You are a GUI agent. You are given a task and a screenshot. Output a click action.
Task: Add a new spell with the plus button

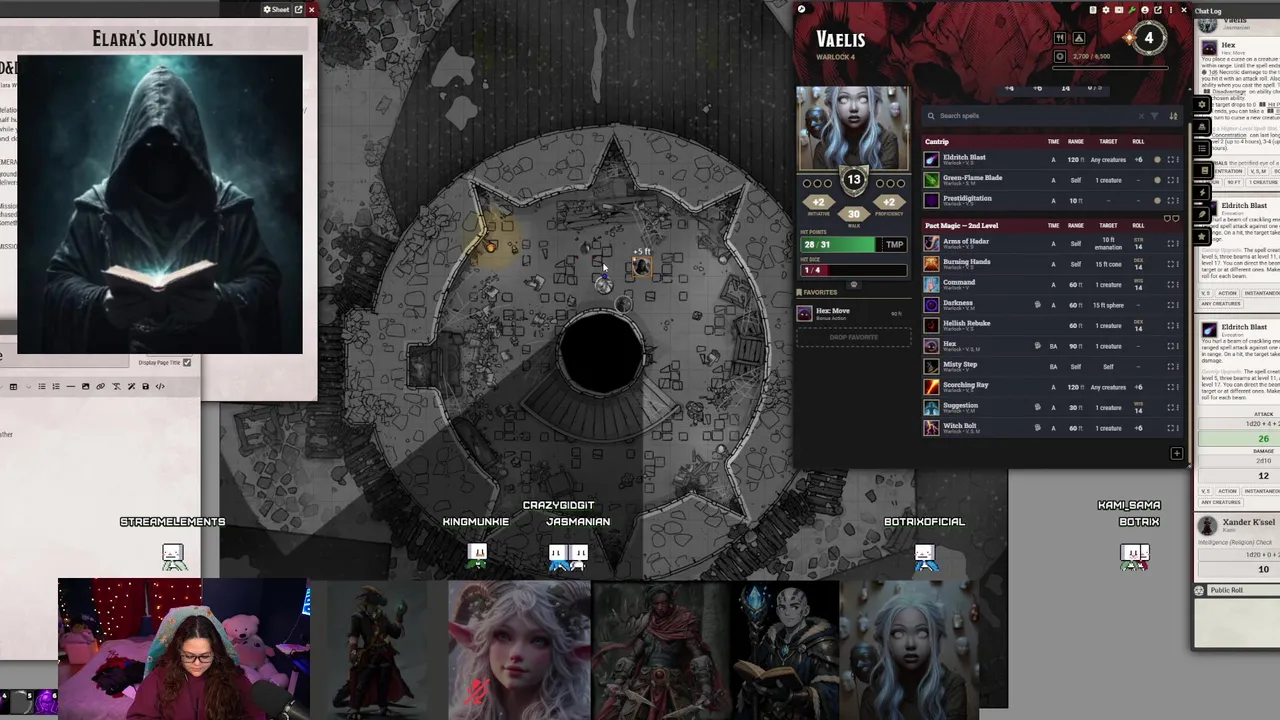1176,453
